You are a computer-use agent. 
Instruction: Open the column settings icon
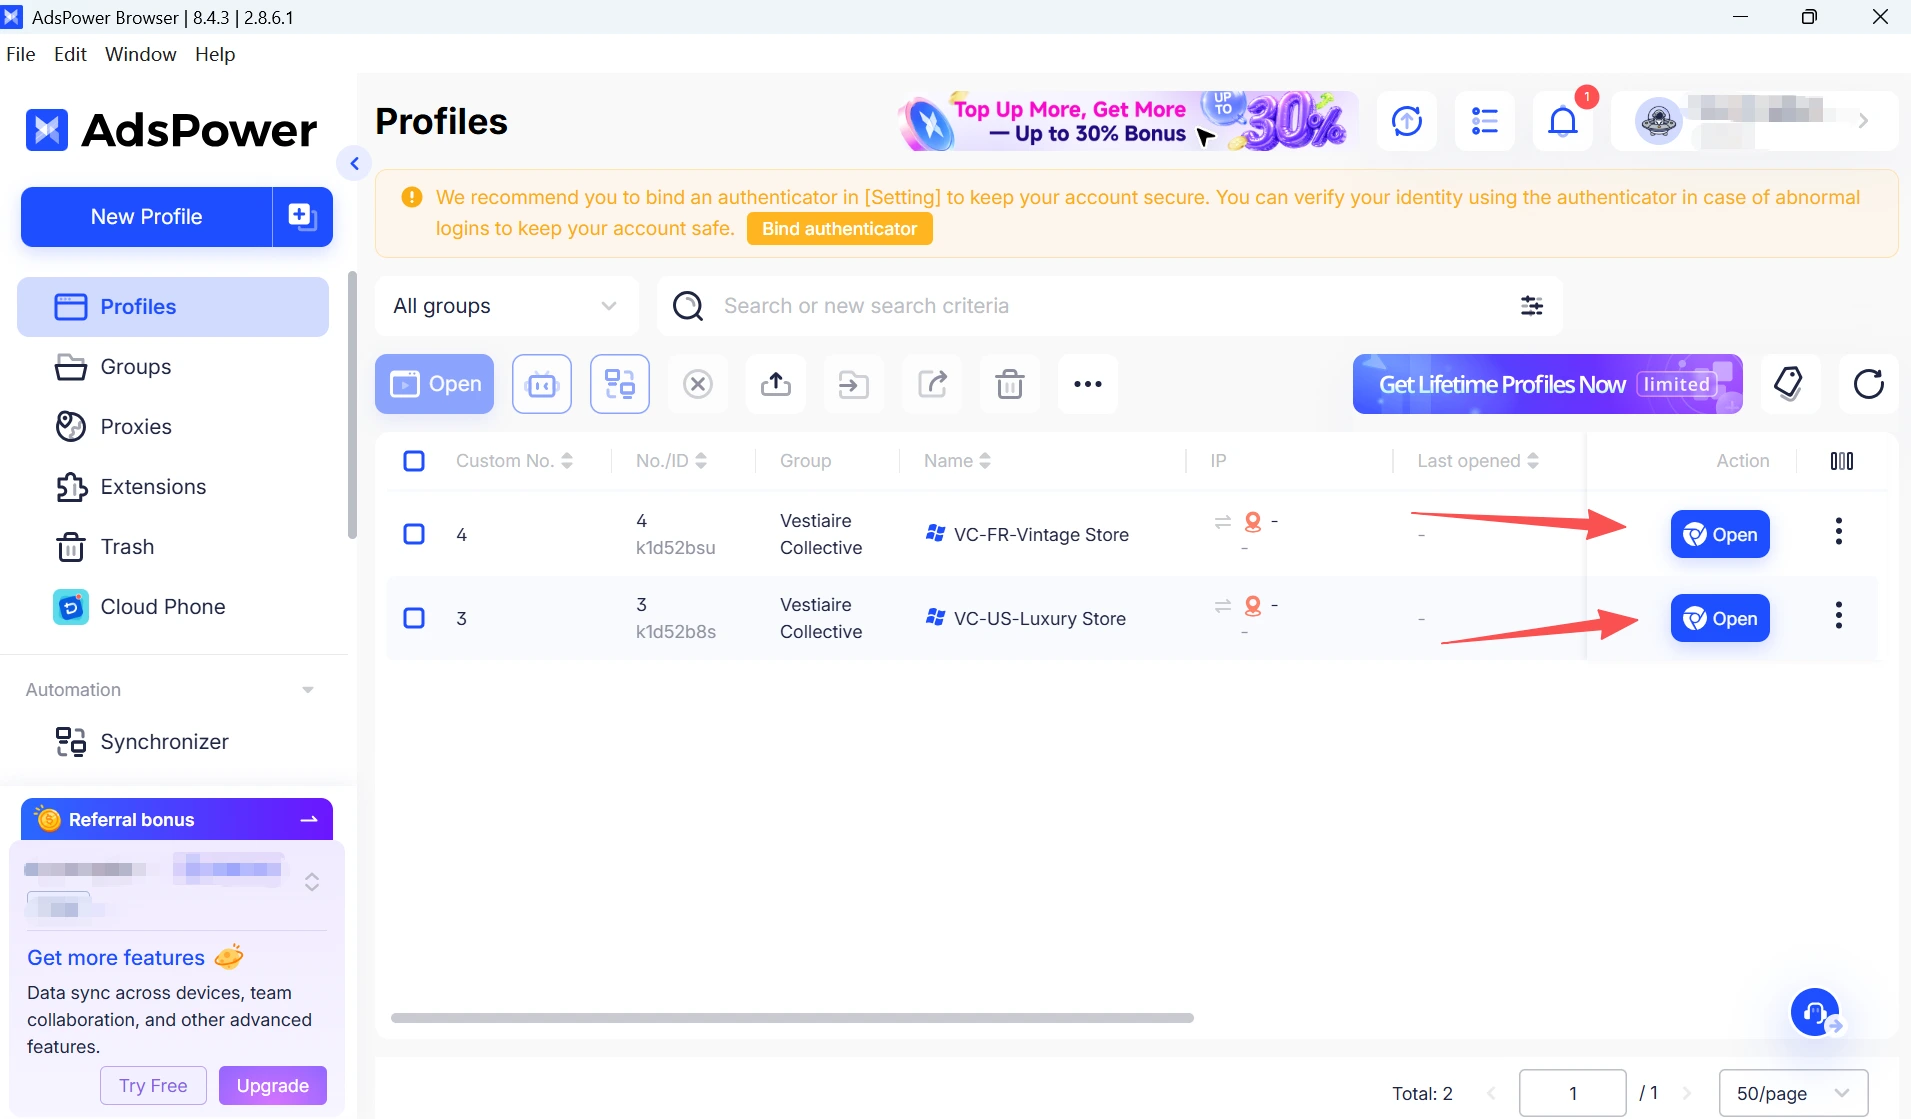(1842, 461)
